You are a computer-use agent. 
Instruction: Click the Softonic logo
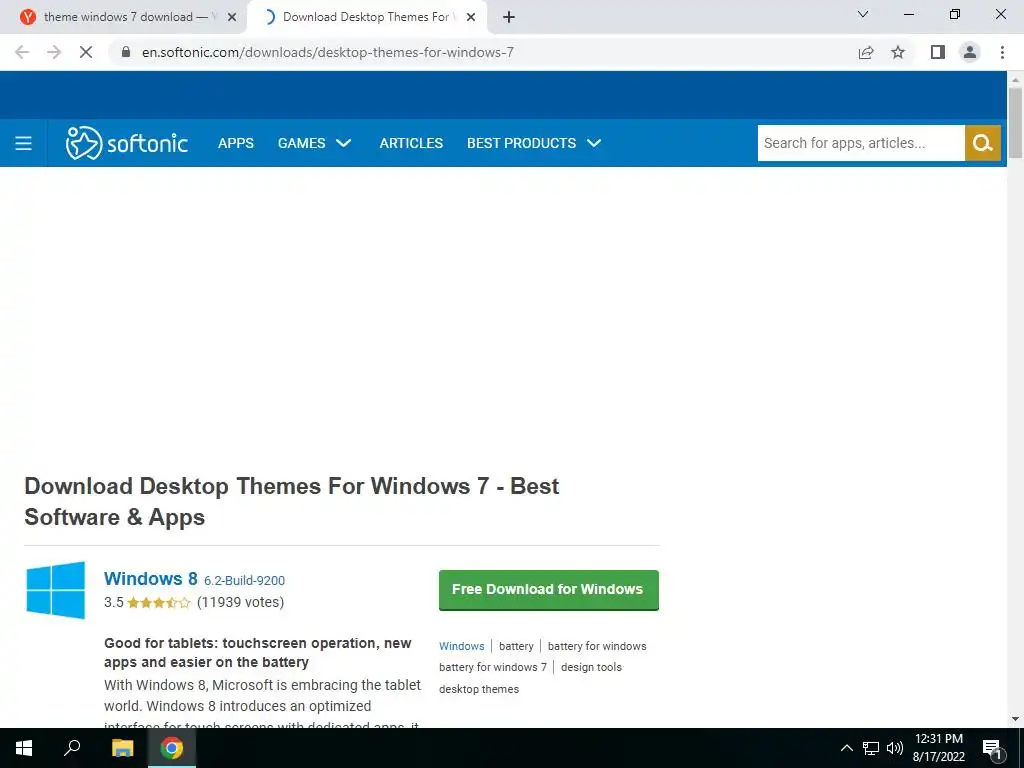pyautogui.click(x=127, y=143)
